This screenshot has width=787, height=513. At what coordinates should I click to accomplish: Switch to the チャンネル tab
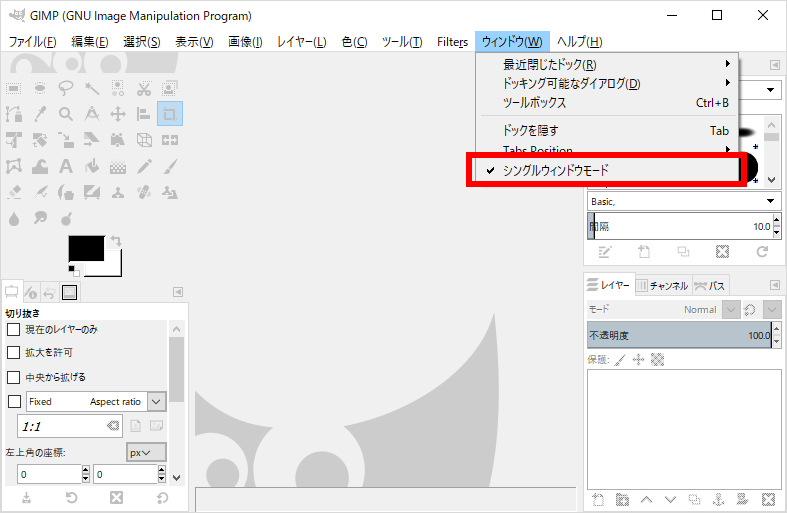[x=664, y=286]
